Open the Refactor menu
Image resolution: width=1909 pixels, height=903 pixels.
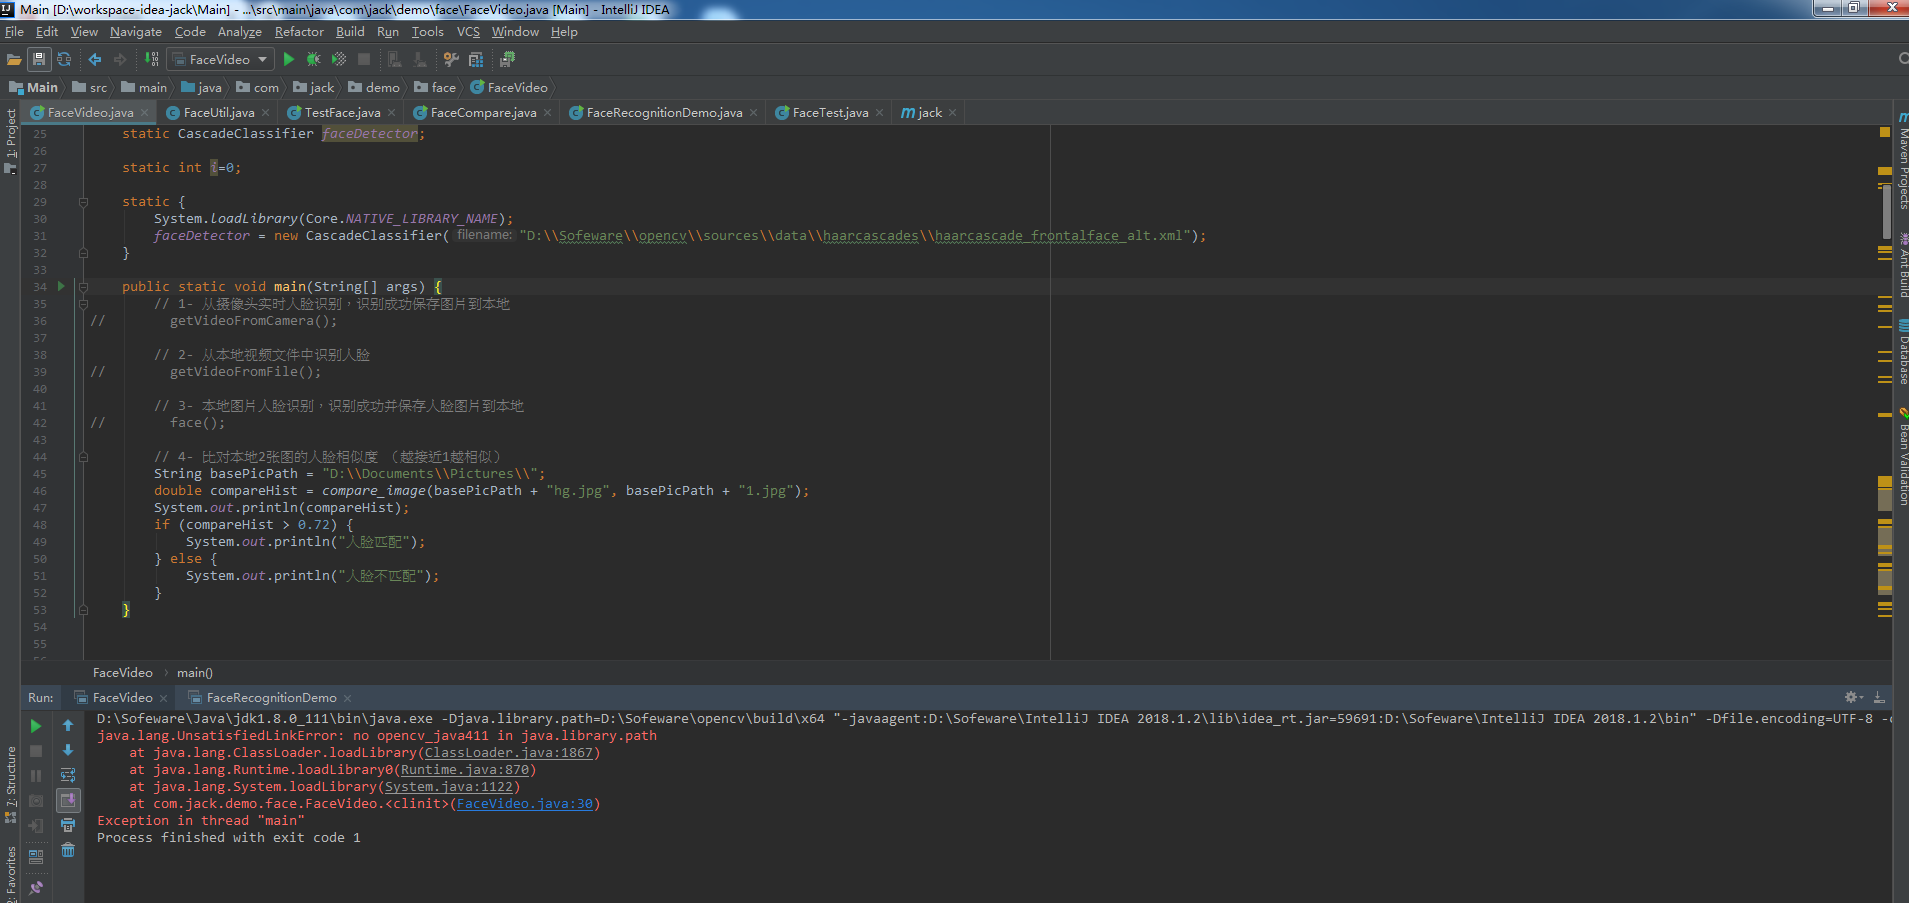299,32
